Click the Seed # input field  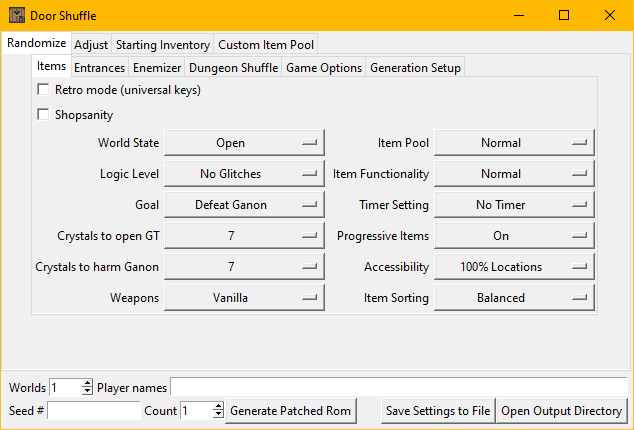coord(94,411)
